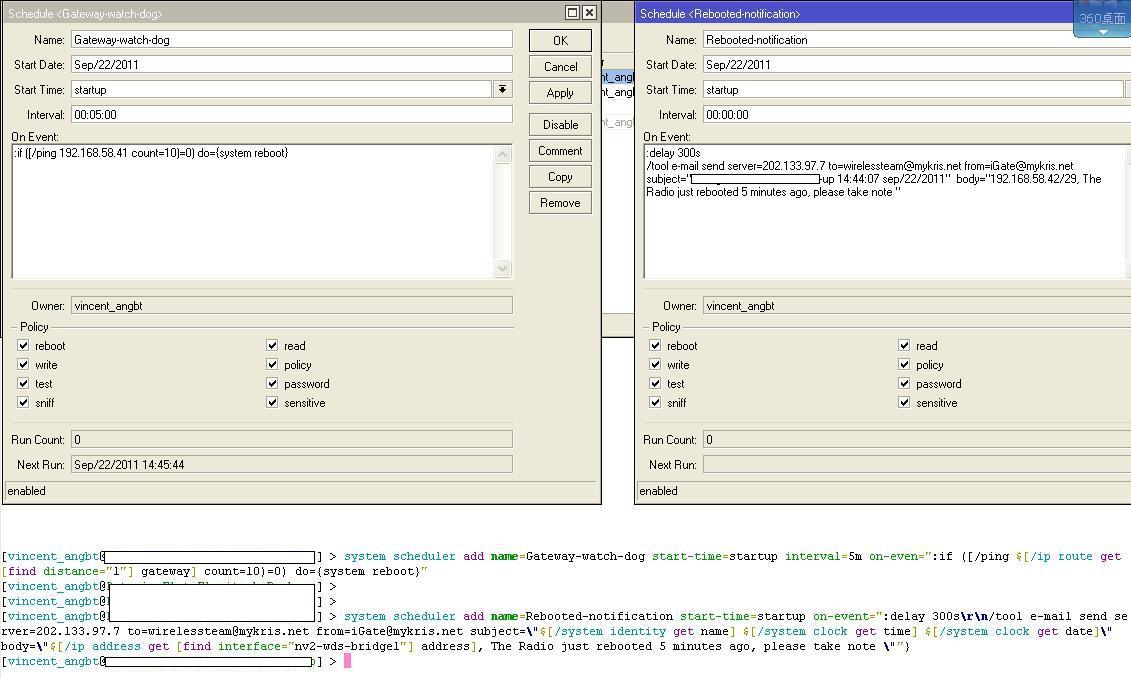Toggle sensitive policy in Rebooted-notification

pyautogui.click(x=904, y=402)
